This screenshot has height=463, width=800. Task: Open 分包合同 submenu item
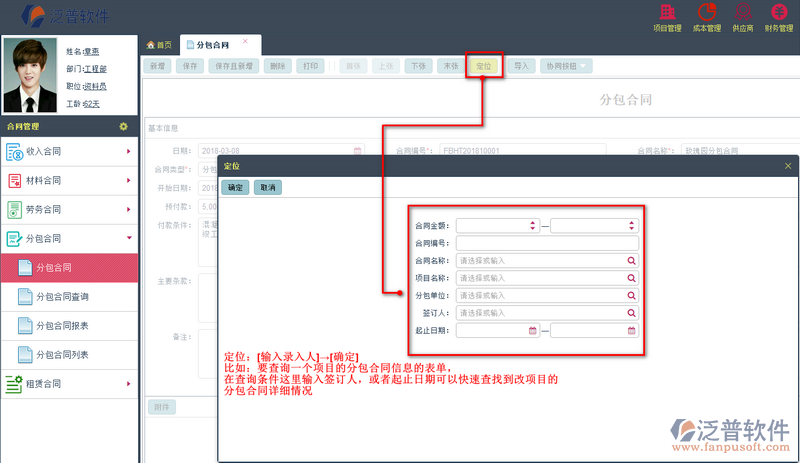tap(69, 267)
